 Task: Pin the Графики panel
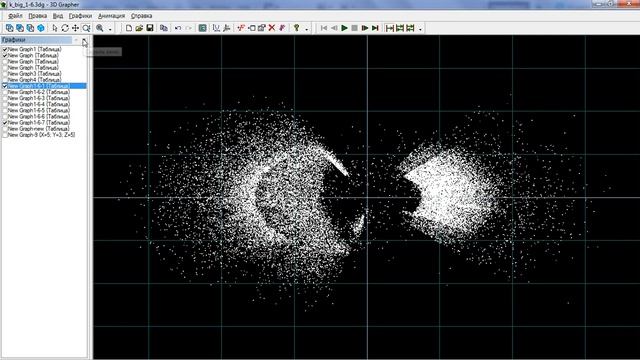pyautogui.click(x=76, y=40)
